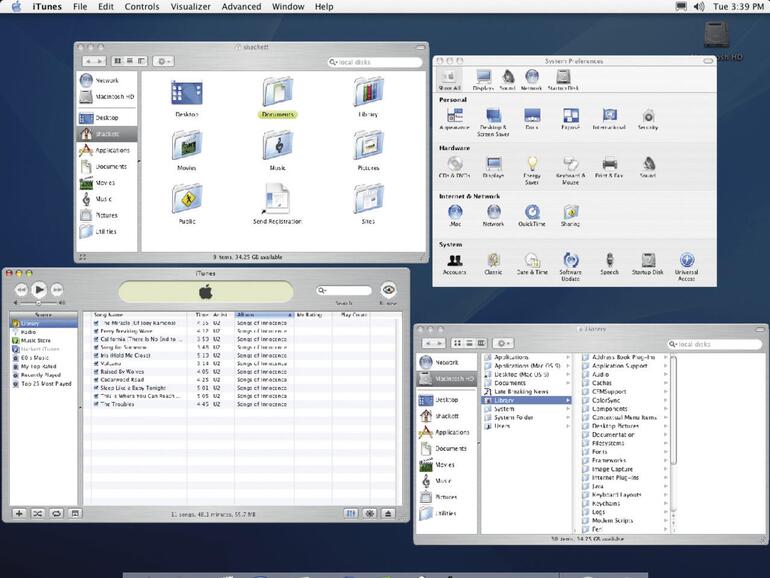Open the iTunes equalizer button
The image size is (770, 578).
click(351, 513)
